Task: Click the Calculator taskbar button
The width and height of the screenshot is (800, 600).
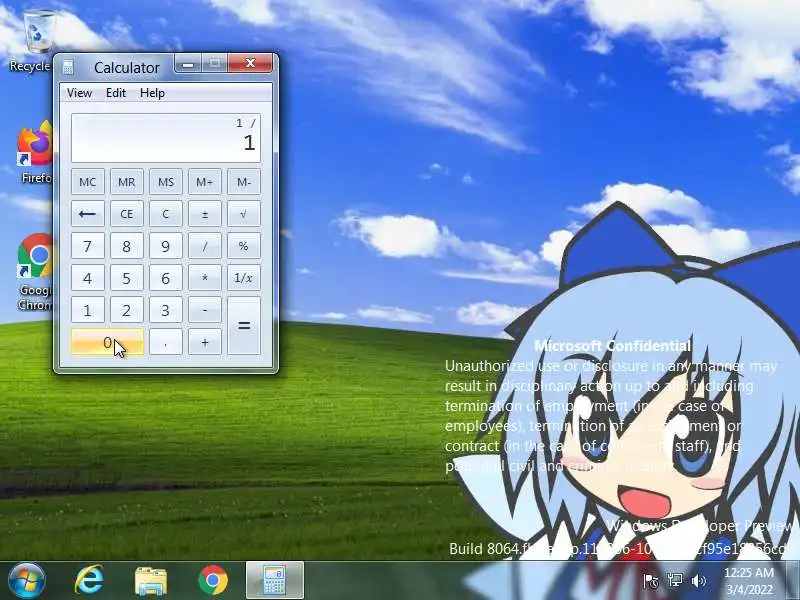Action: coord(275,580)
